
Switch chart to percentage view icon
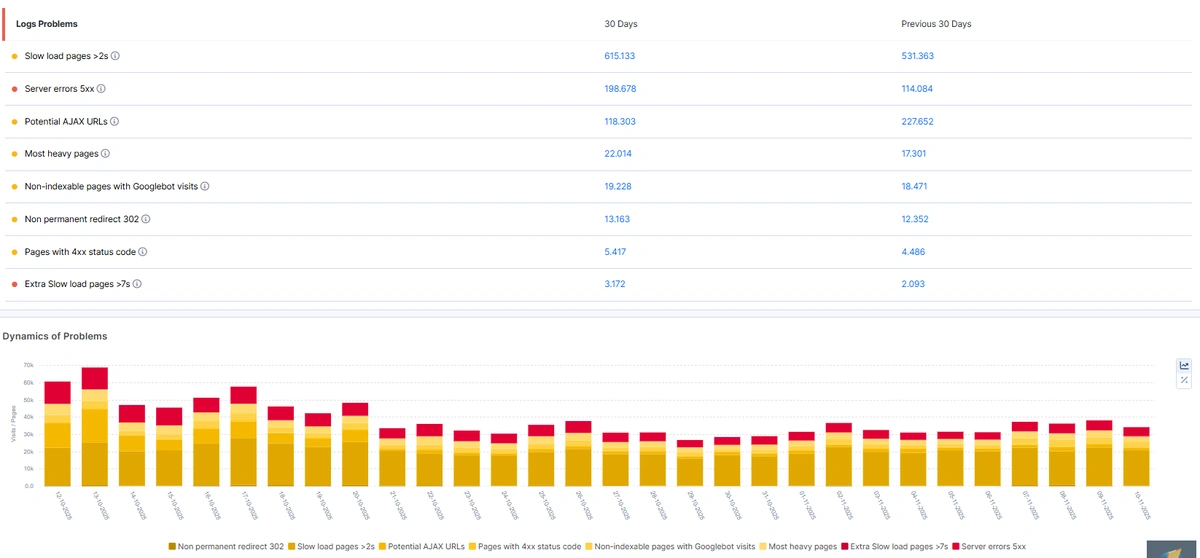tap(1184, 380)
